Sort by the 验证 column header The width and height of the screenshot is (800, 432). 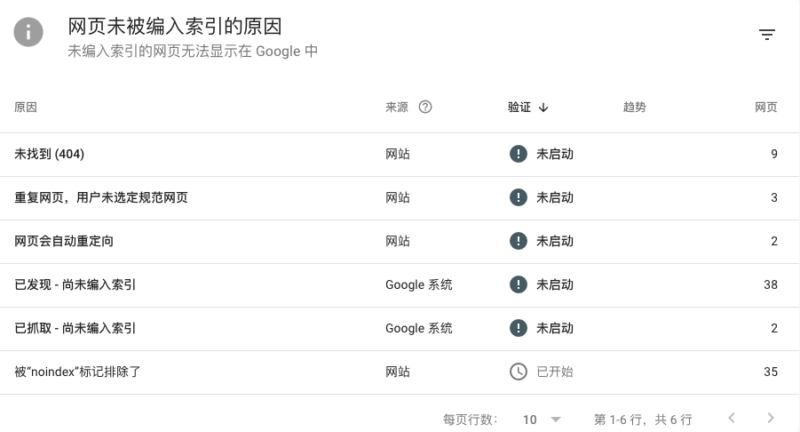point(528,107)
